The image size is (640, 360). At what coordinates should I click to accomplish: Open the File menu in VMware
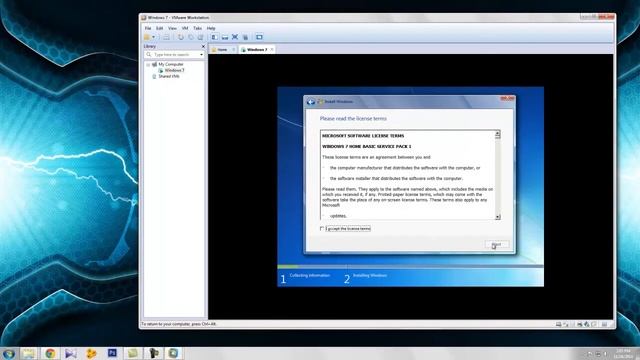[x=148, y=28]
